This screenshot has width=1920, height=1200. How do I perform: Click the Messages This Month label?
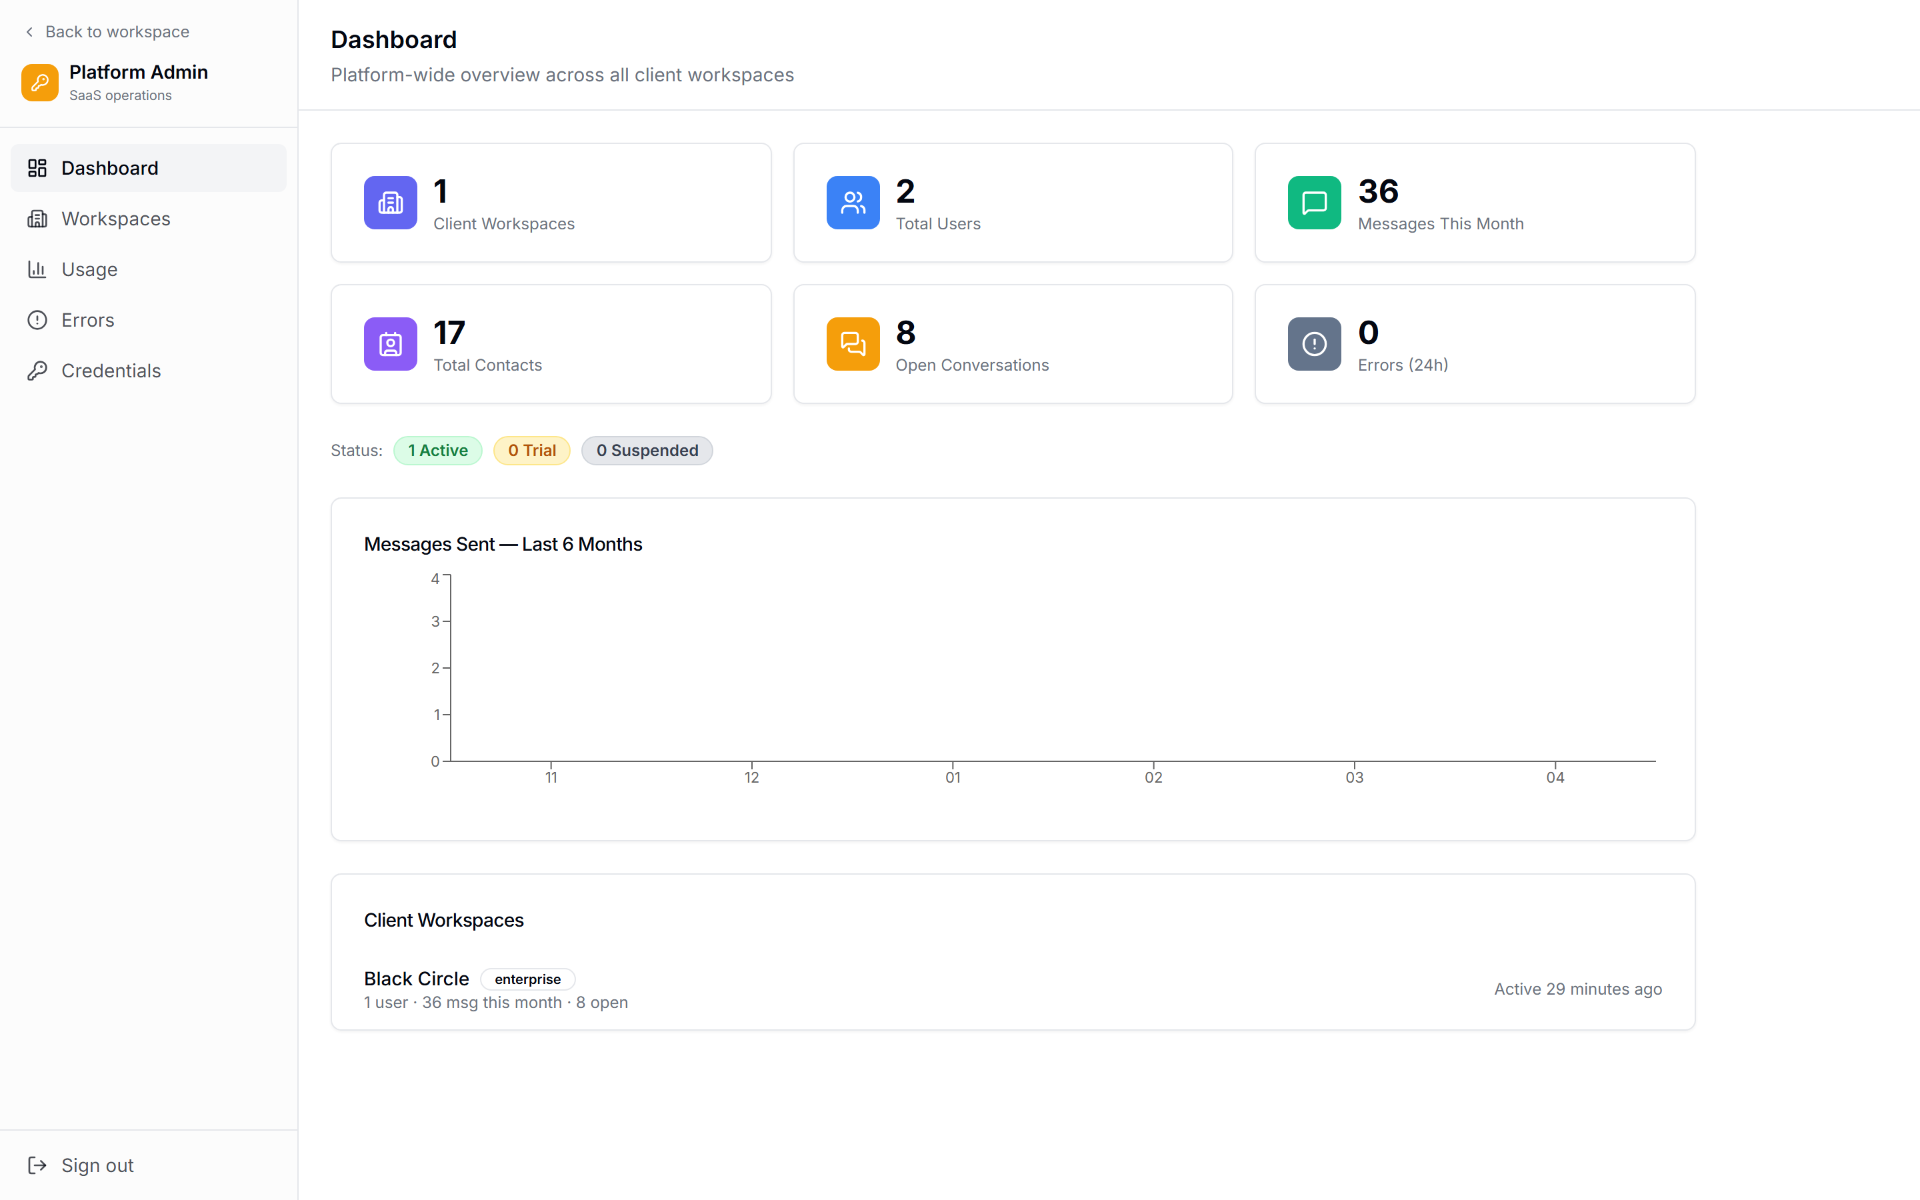pyautogui.click(x=1440, y=224)
